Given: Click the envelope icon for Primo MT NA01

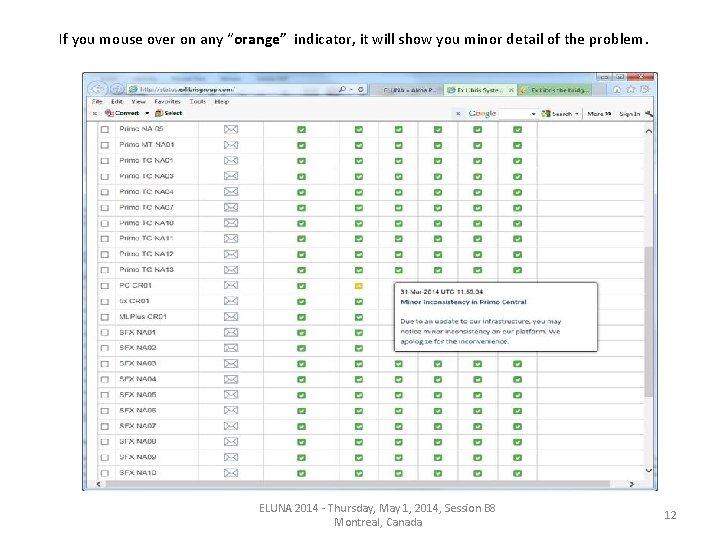Looking at the screenshot, I should [x=231, y=145].
